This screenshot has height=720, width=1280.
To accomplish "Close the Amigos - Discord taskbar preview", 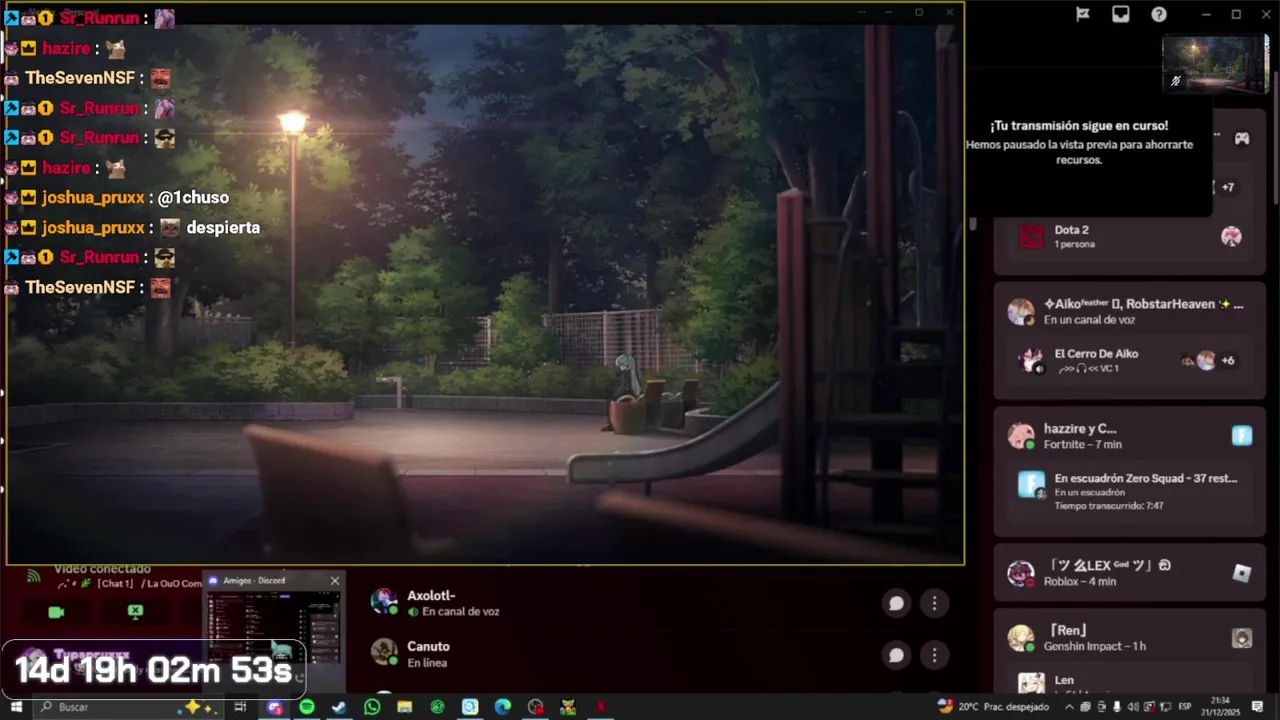I will tap(334, 580).
